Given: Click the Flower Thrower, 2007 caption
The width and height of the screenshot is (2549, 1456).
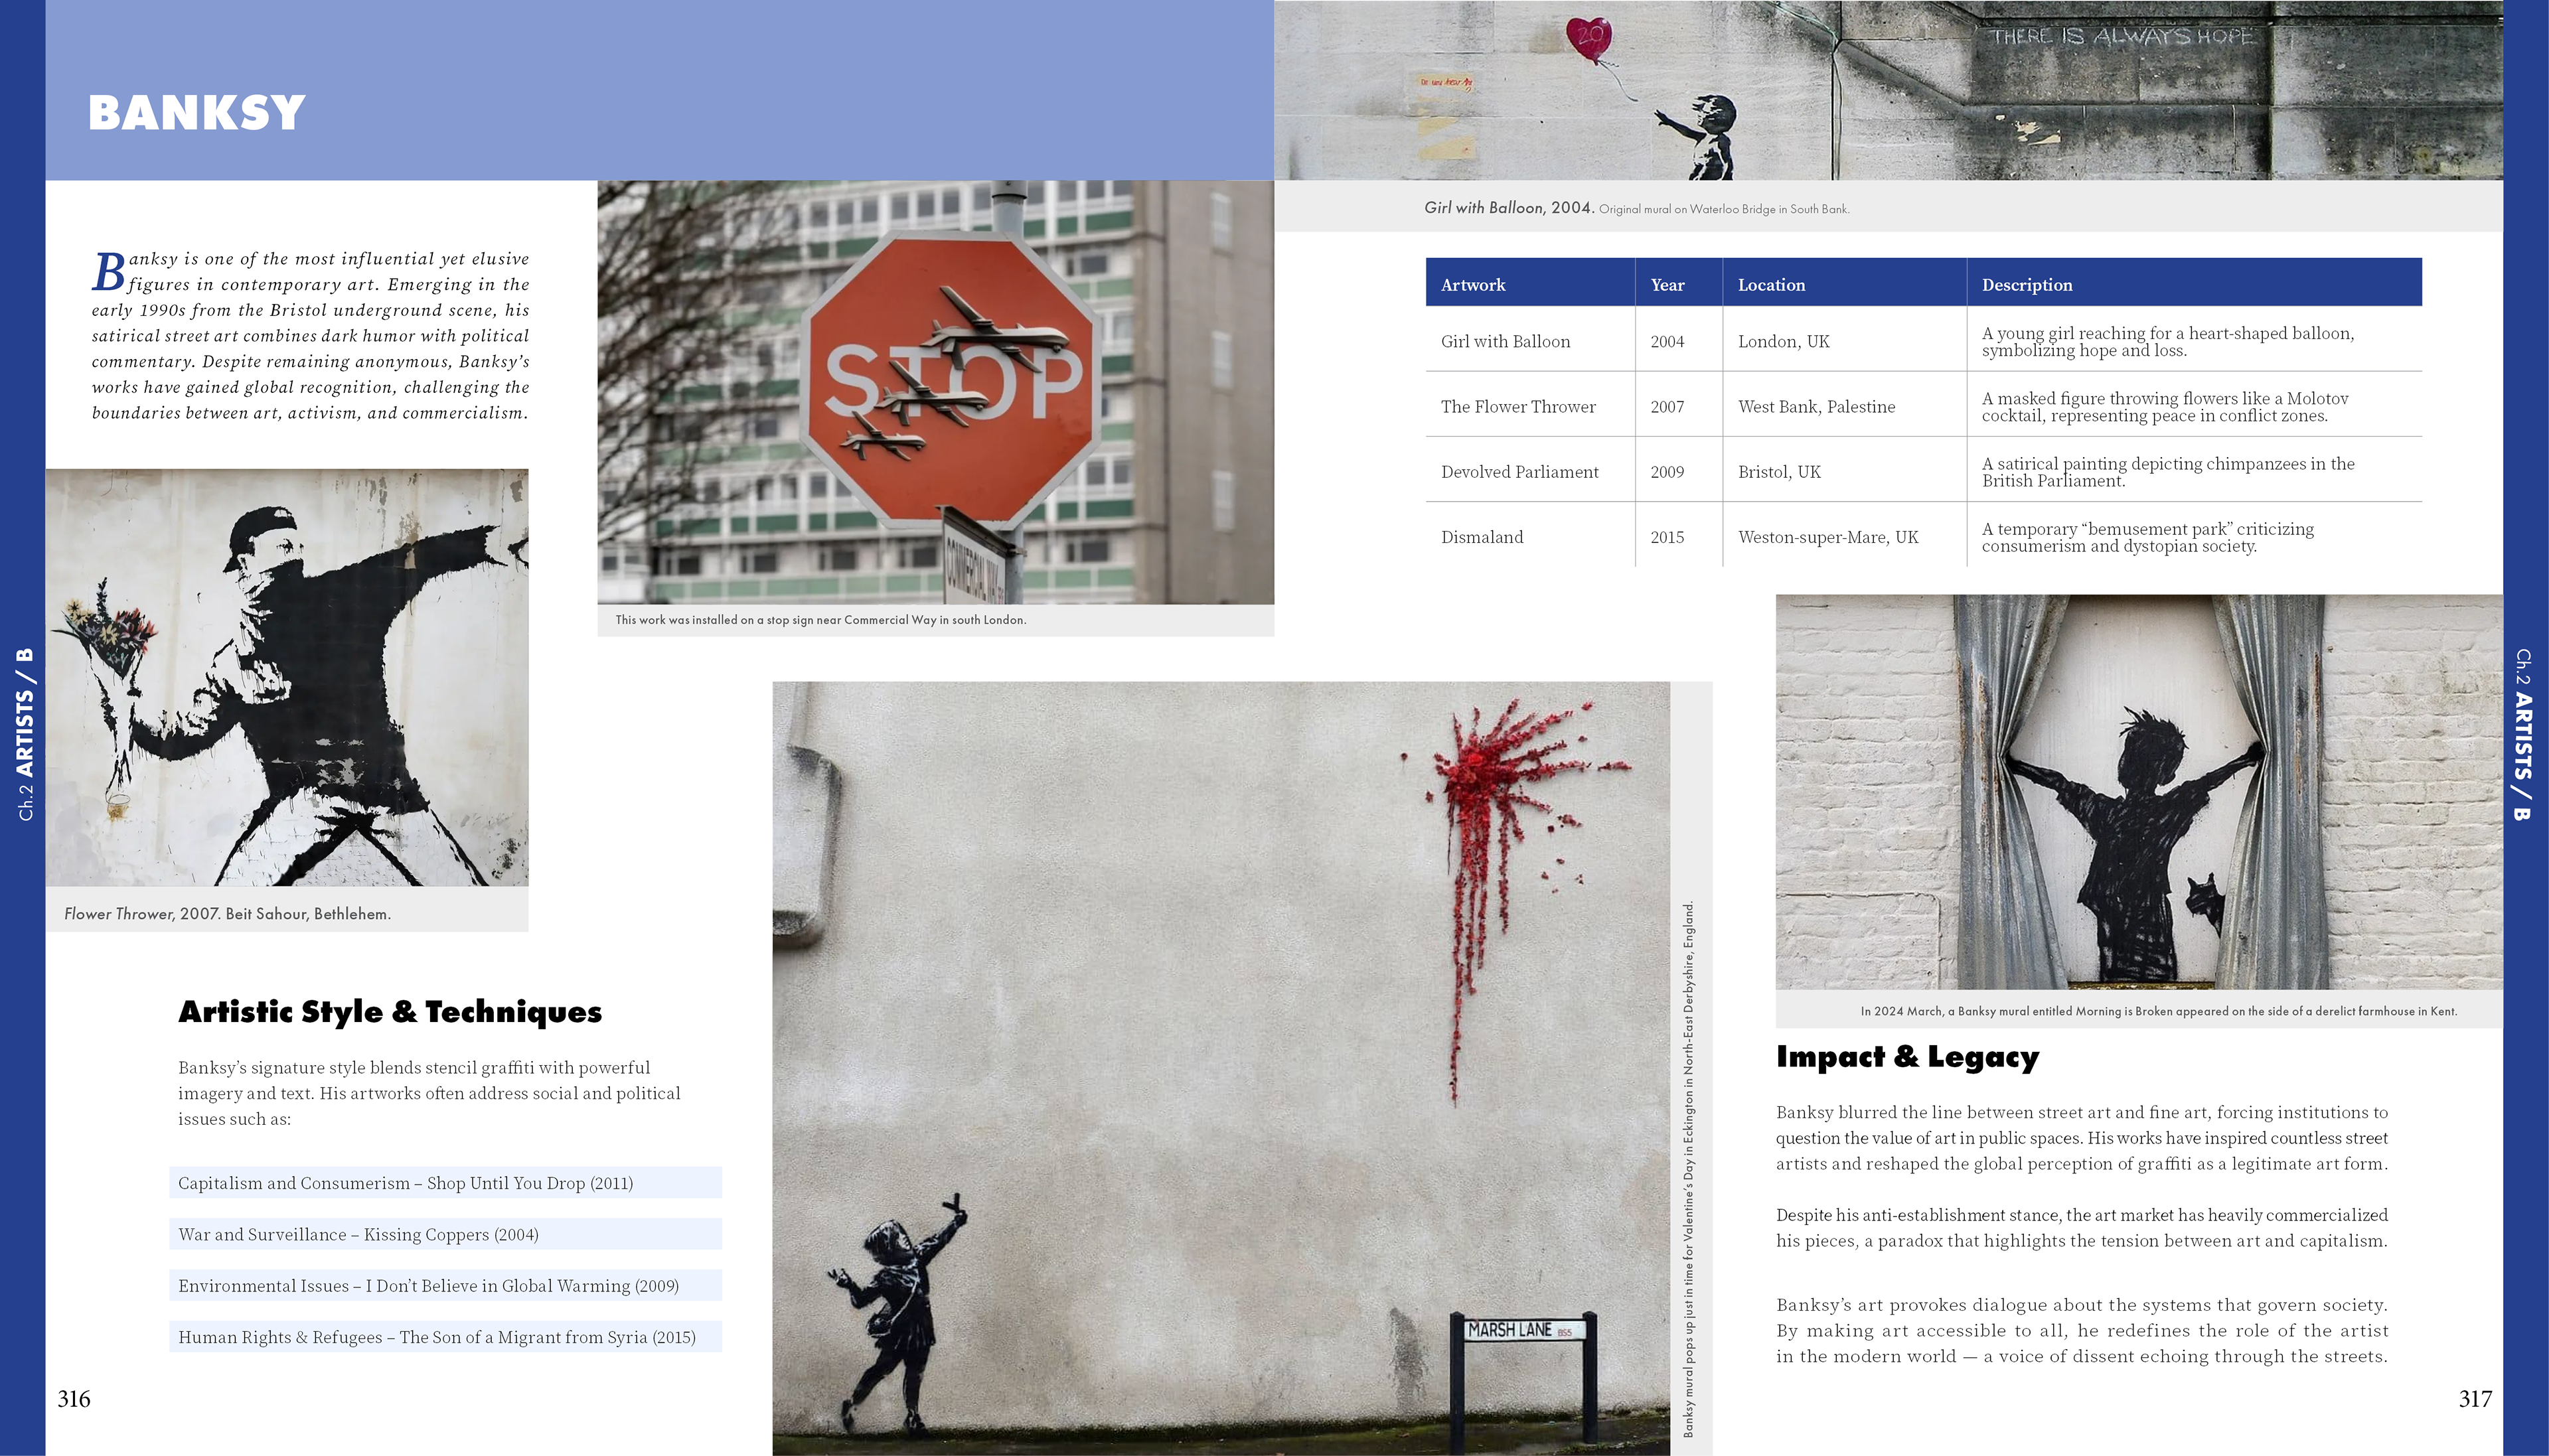Looking at the screenshot, I should click(x=227, y=913).
